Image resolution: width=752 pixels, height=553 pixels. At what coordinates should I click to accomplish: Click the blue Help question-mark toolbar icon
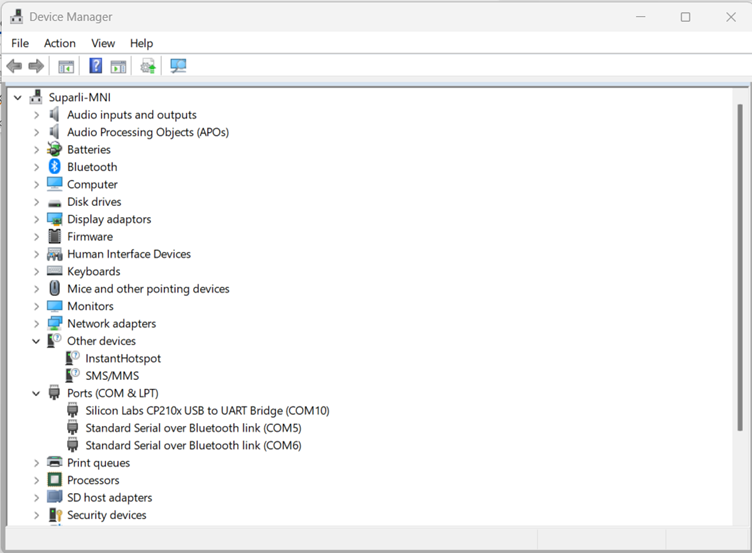96,66
